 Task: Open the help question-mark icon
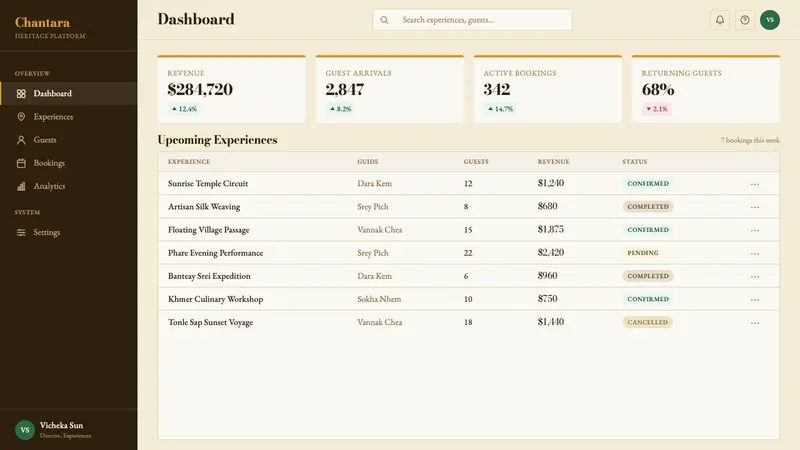click(x=745, y=20)
